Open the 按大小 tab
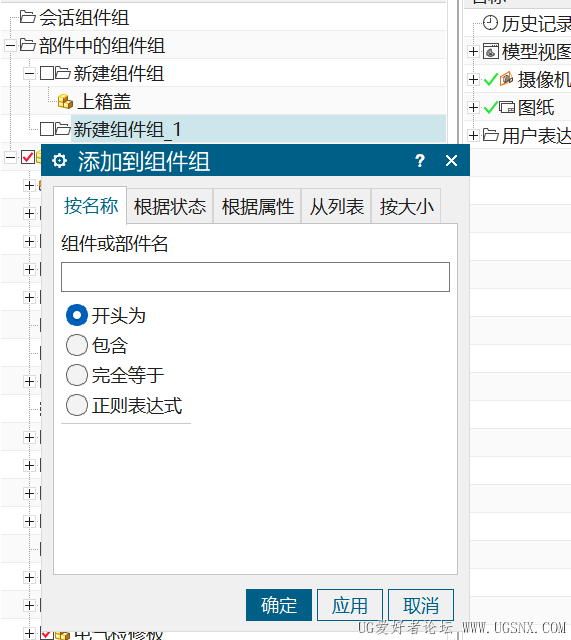The image size is (571, 640). pyautogui.click(x=406, y=207)
